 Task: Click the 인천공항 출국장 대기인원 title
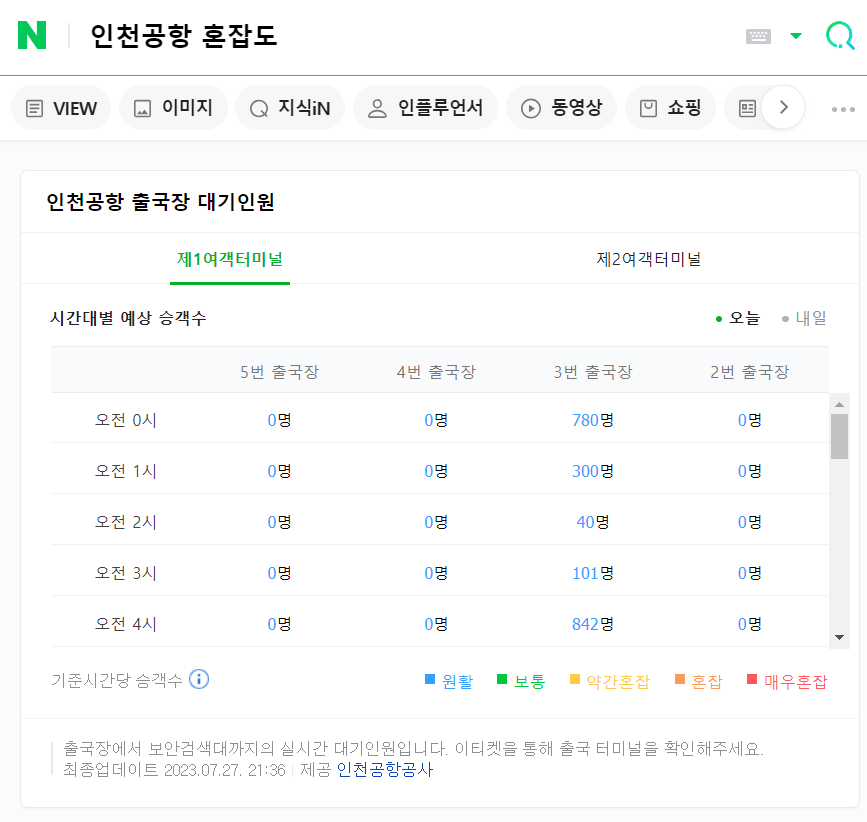(160, 202)
